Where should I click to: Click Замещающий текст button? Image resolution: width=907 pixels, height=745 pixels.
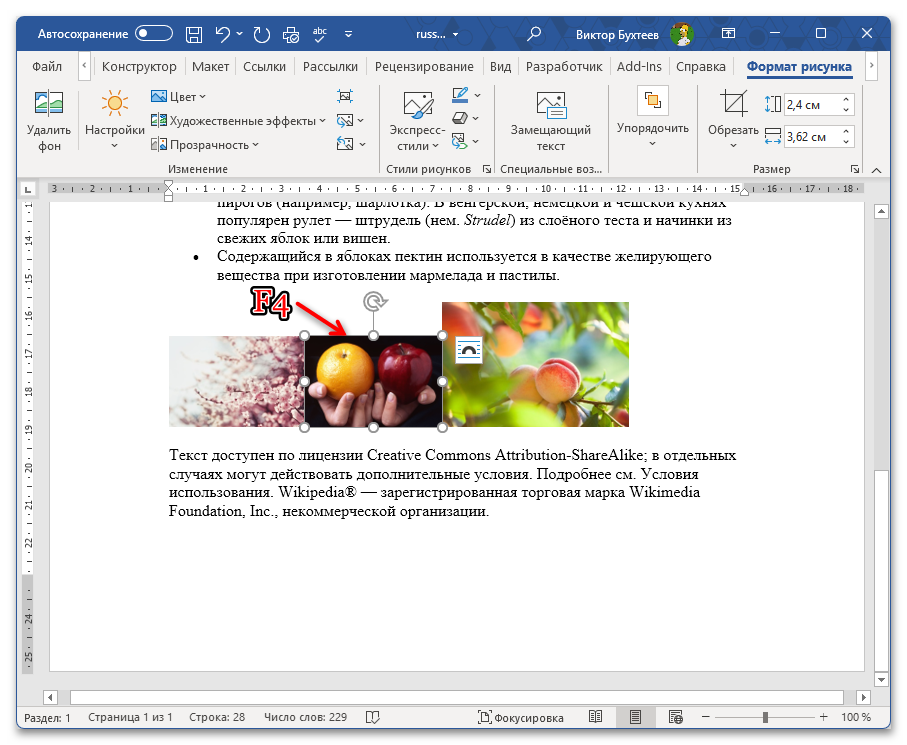pyautogui.click(x=551, y=120)
